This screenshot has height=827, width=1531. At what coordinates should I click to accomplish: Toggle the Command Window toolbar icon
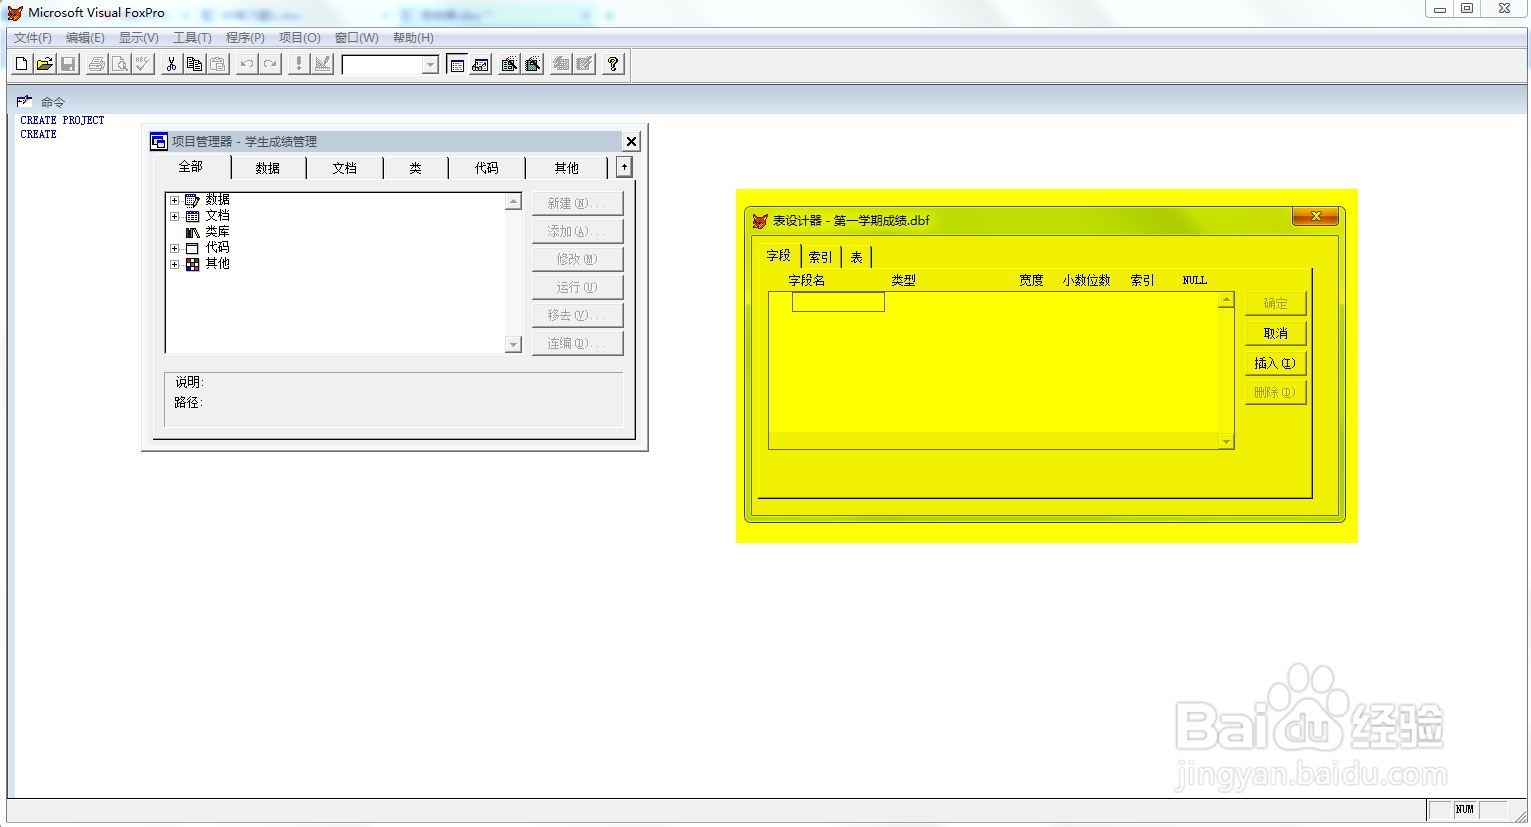[457, 64]
